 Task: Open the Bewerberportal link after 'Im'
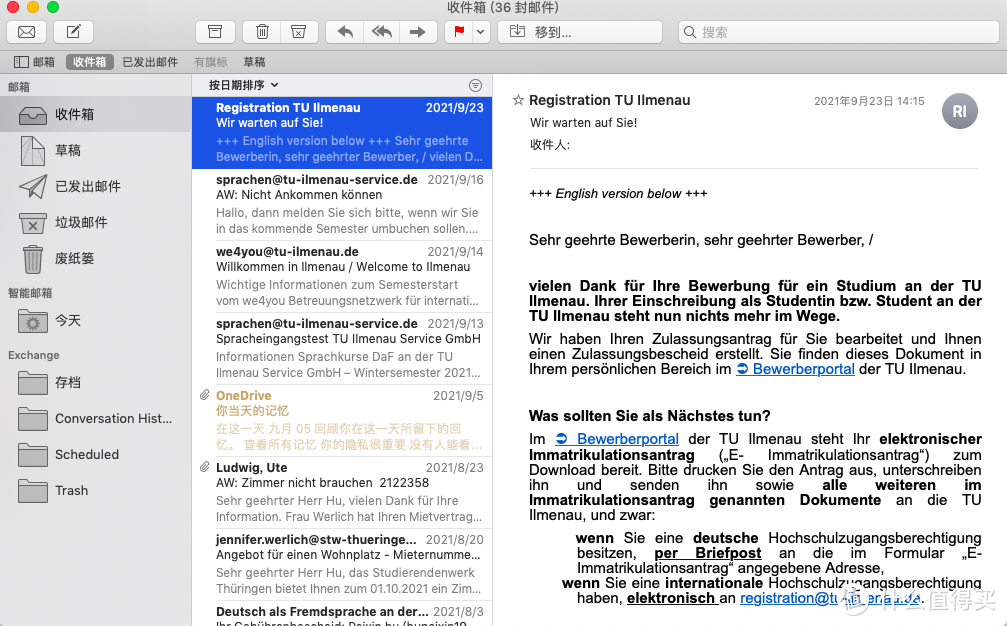617,439
